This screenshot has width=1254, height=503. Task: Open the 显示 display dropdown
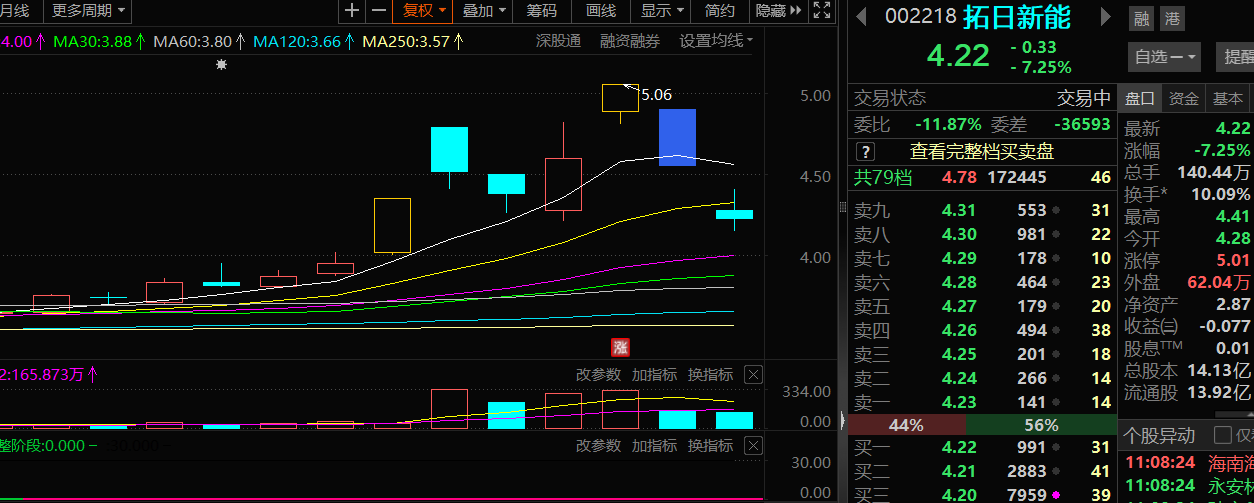coord(663,11)
